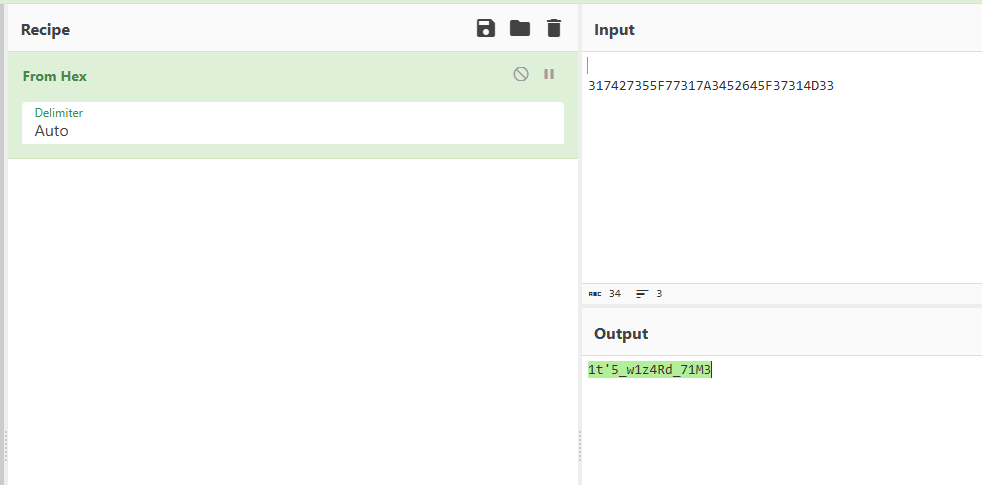Image resolution: width=982 pixels, height=485 pixels.
Task: Toggle the breakpoint on From Hex
Action: coord(549,74)
